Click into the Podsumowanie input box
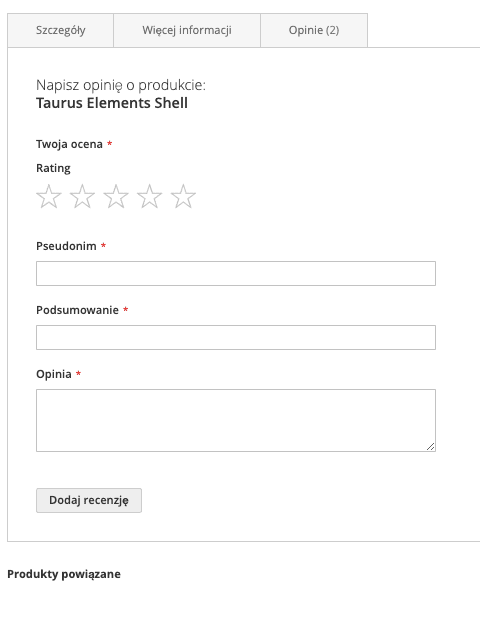This screenshot has height=628, width=480. [236, 338]
